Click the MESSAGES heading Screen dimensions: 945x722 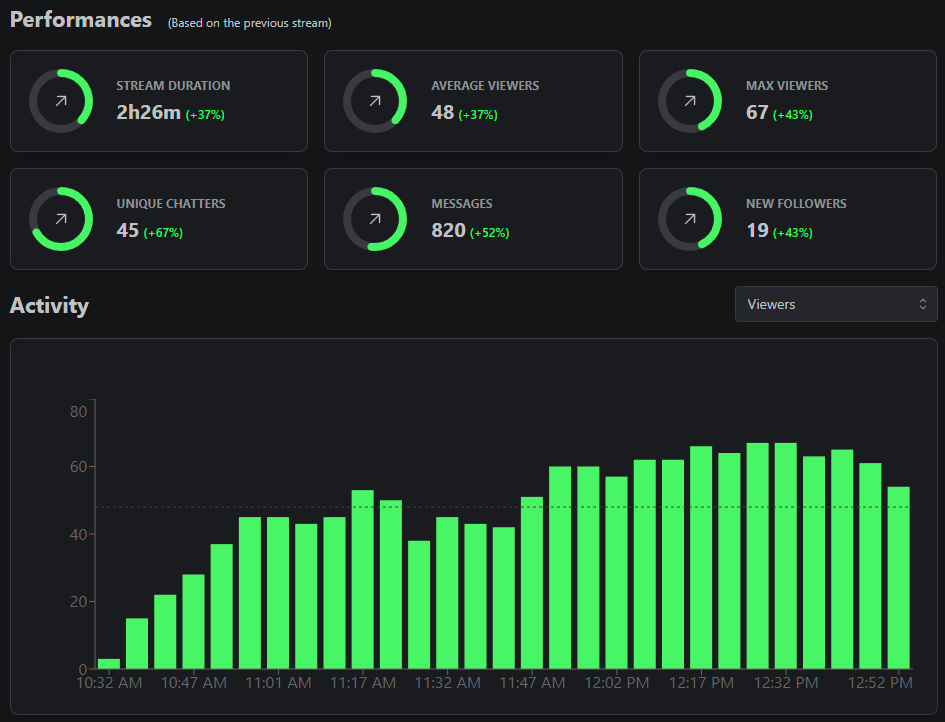(462, 204)
